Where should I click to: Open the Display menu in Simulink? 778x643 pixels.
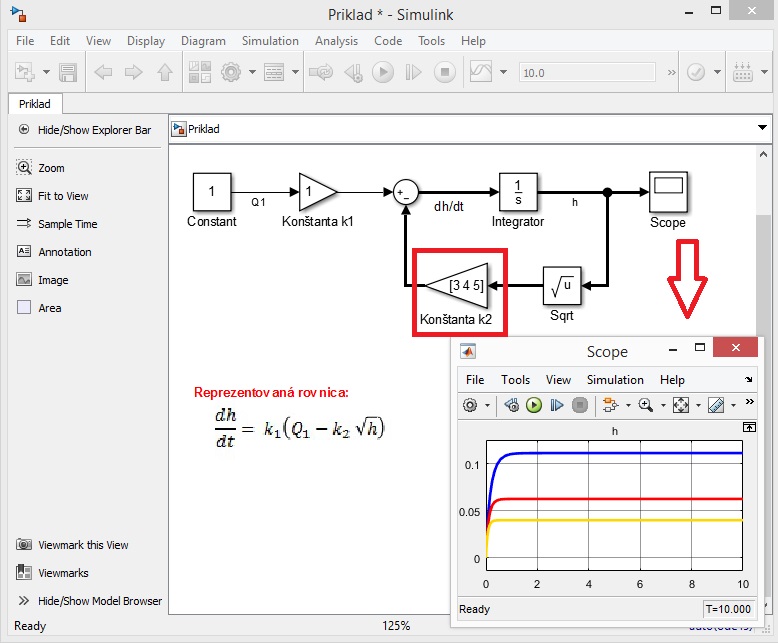[x=145, y=41]
